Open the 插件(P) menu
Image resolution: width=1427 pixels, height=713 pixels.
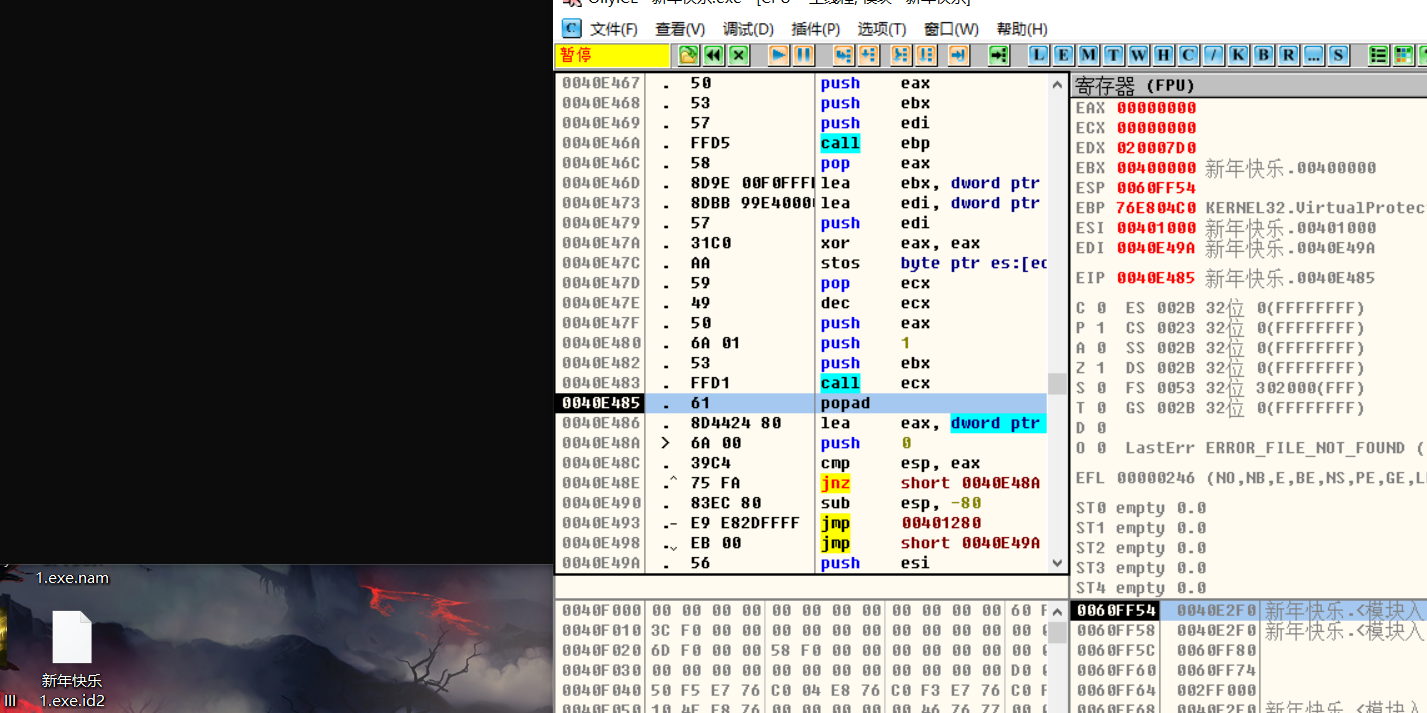tap(815, 29)
